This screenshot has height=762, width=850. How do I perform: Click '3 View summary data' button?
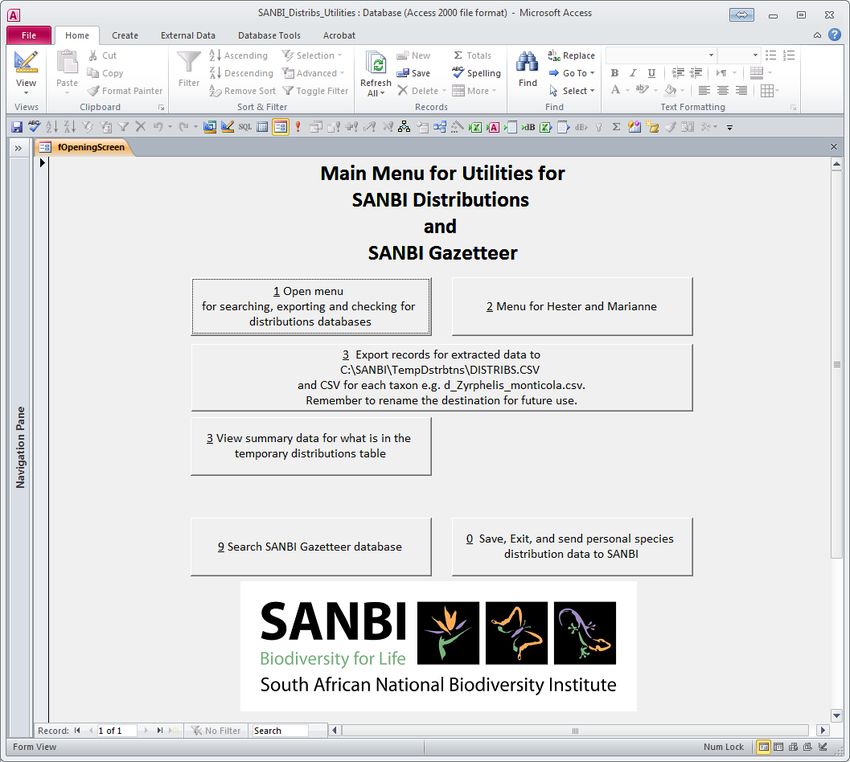point(311,446)
